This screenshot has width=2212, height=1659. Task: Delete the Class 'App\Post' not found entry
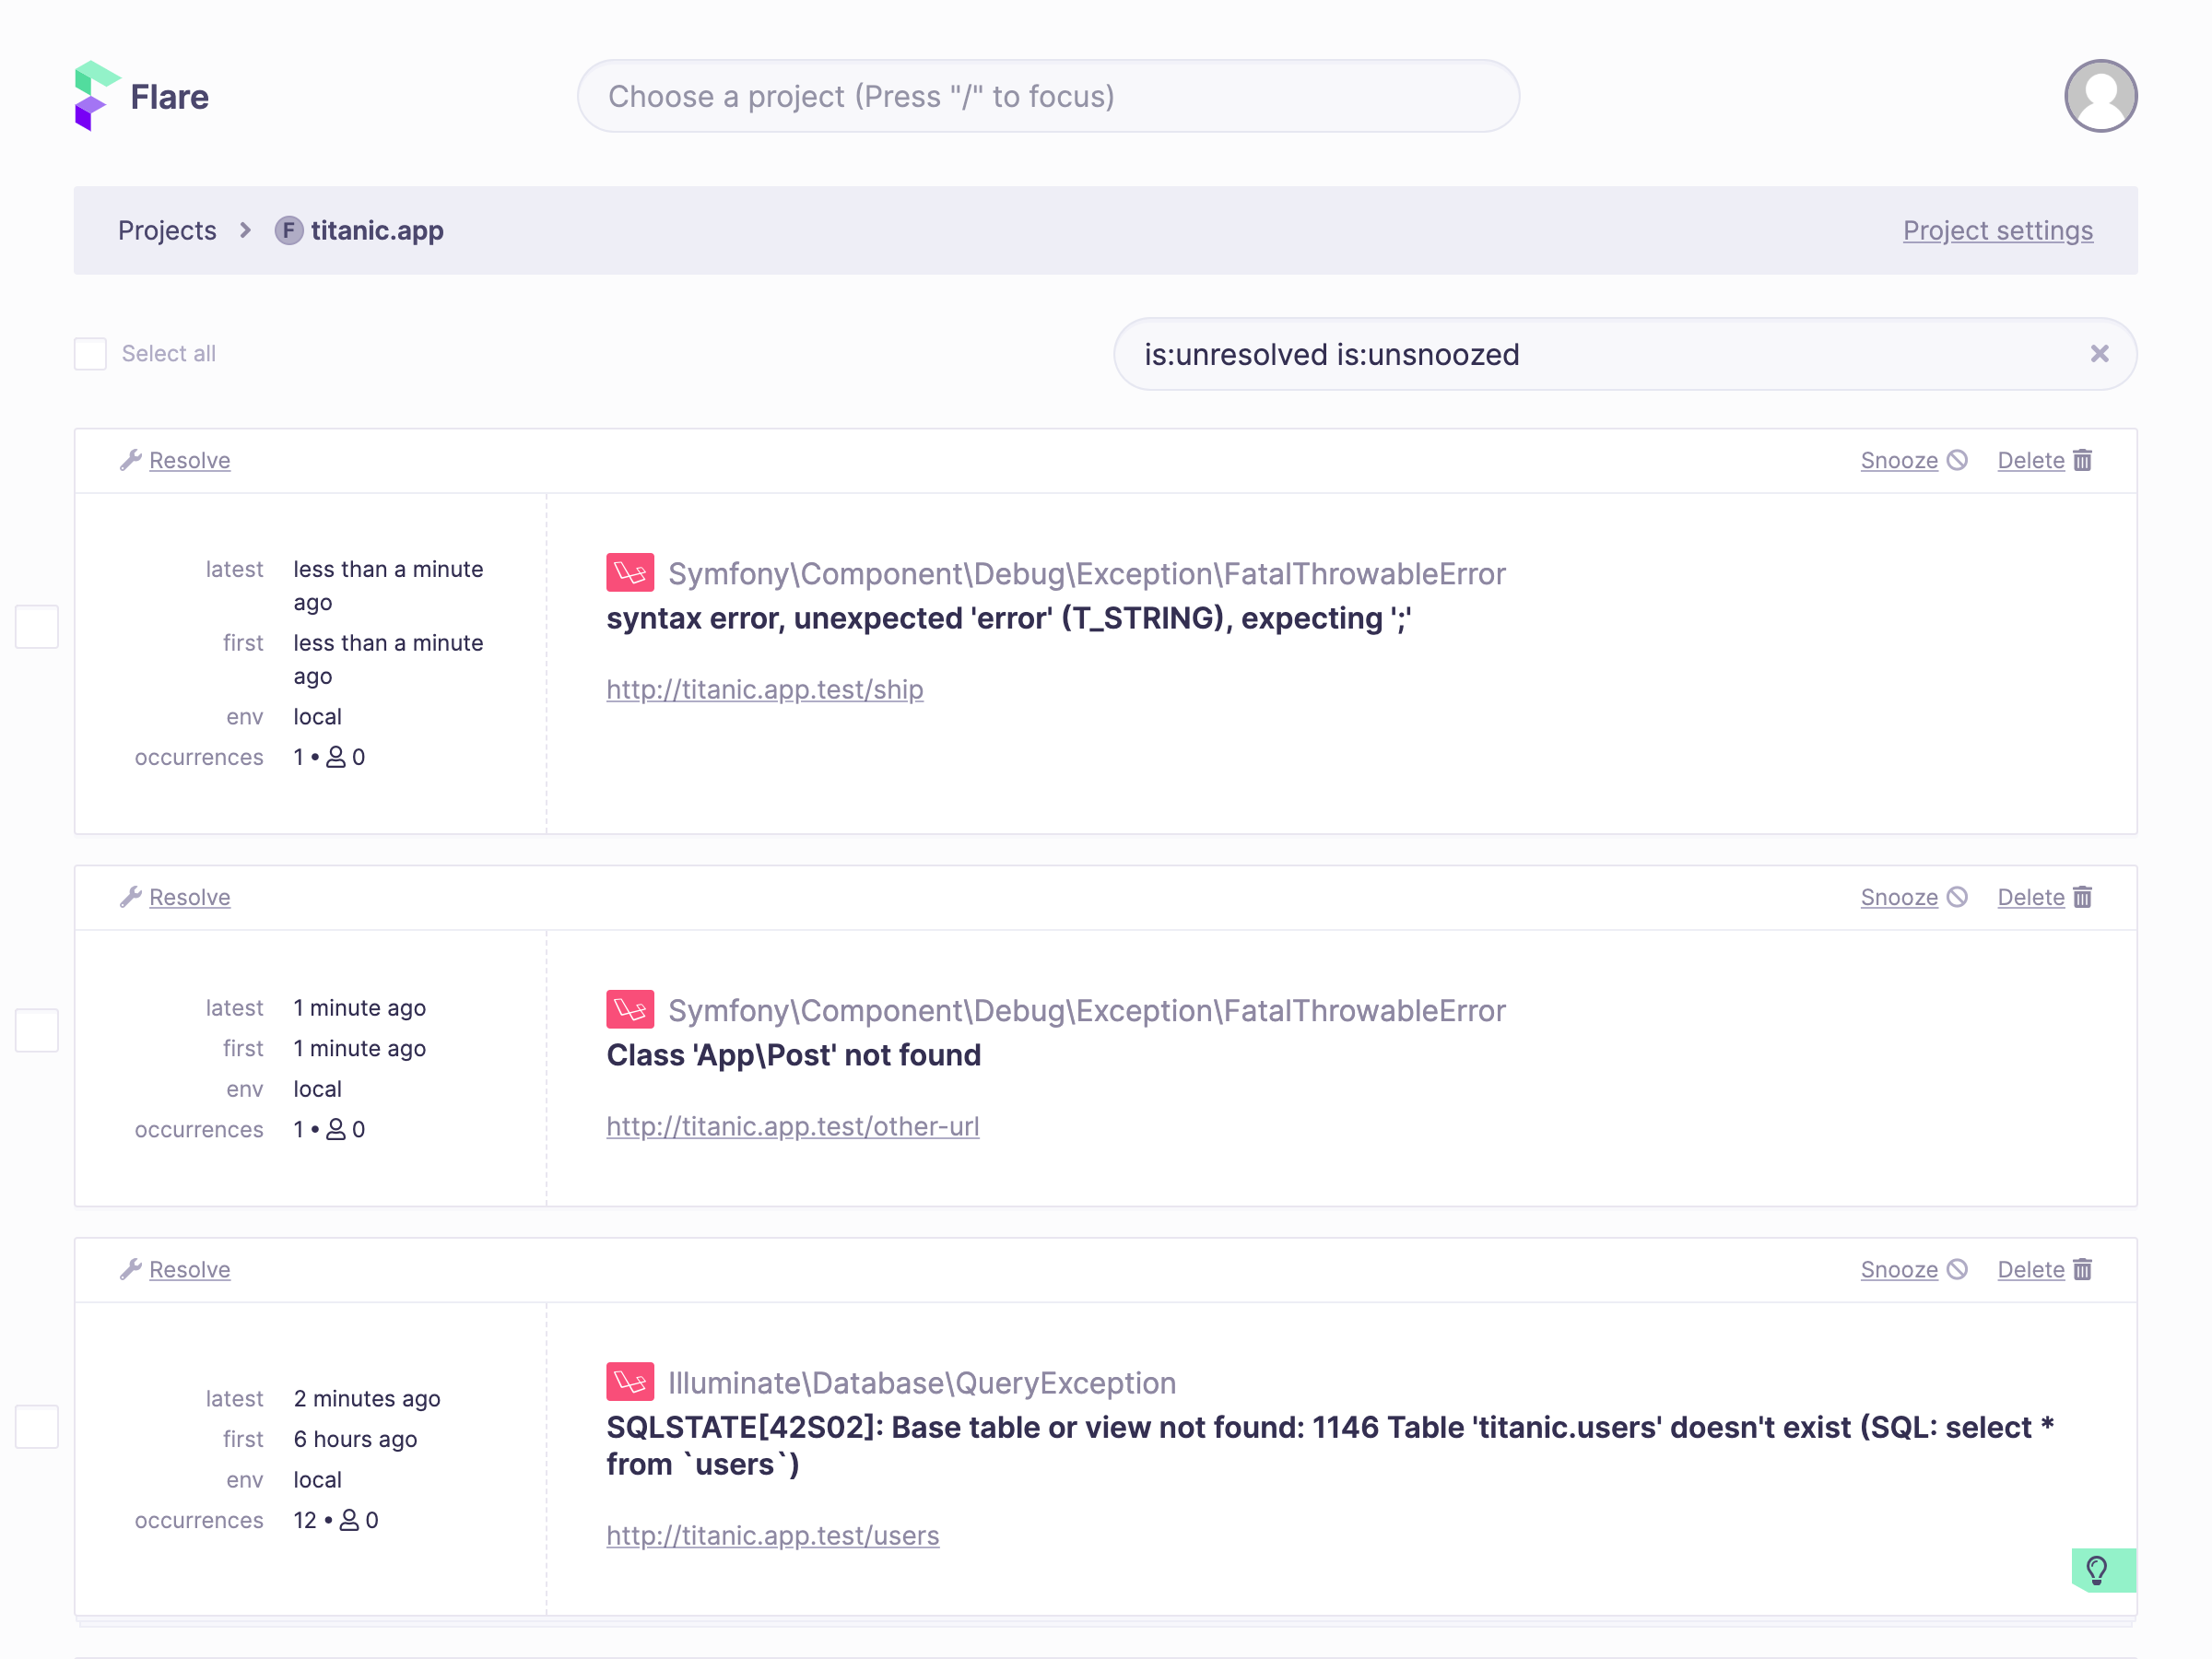coord(2030,897)
